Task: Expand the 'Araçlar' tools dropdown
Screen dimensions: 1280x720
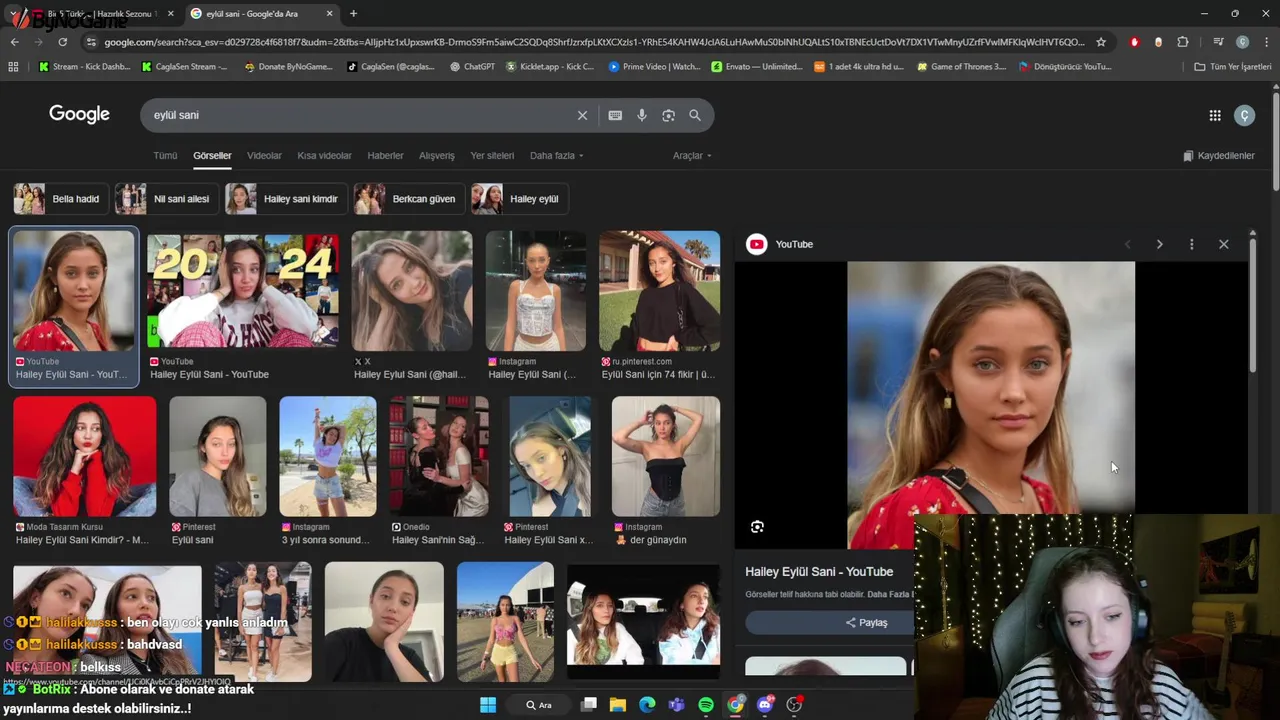Action: tap(692, 156)
